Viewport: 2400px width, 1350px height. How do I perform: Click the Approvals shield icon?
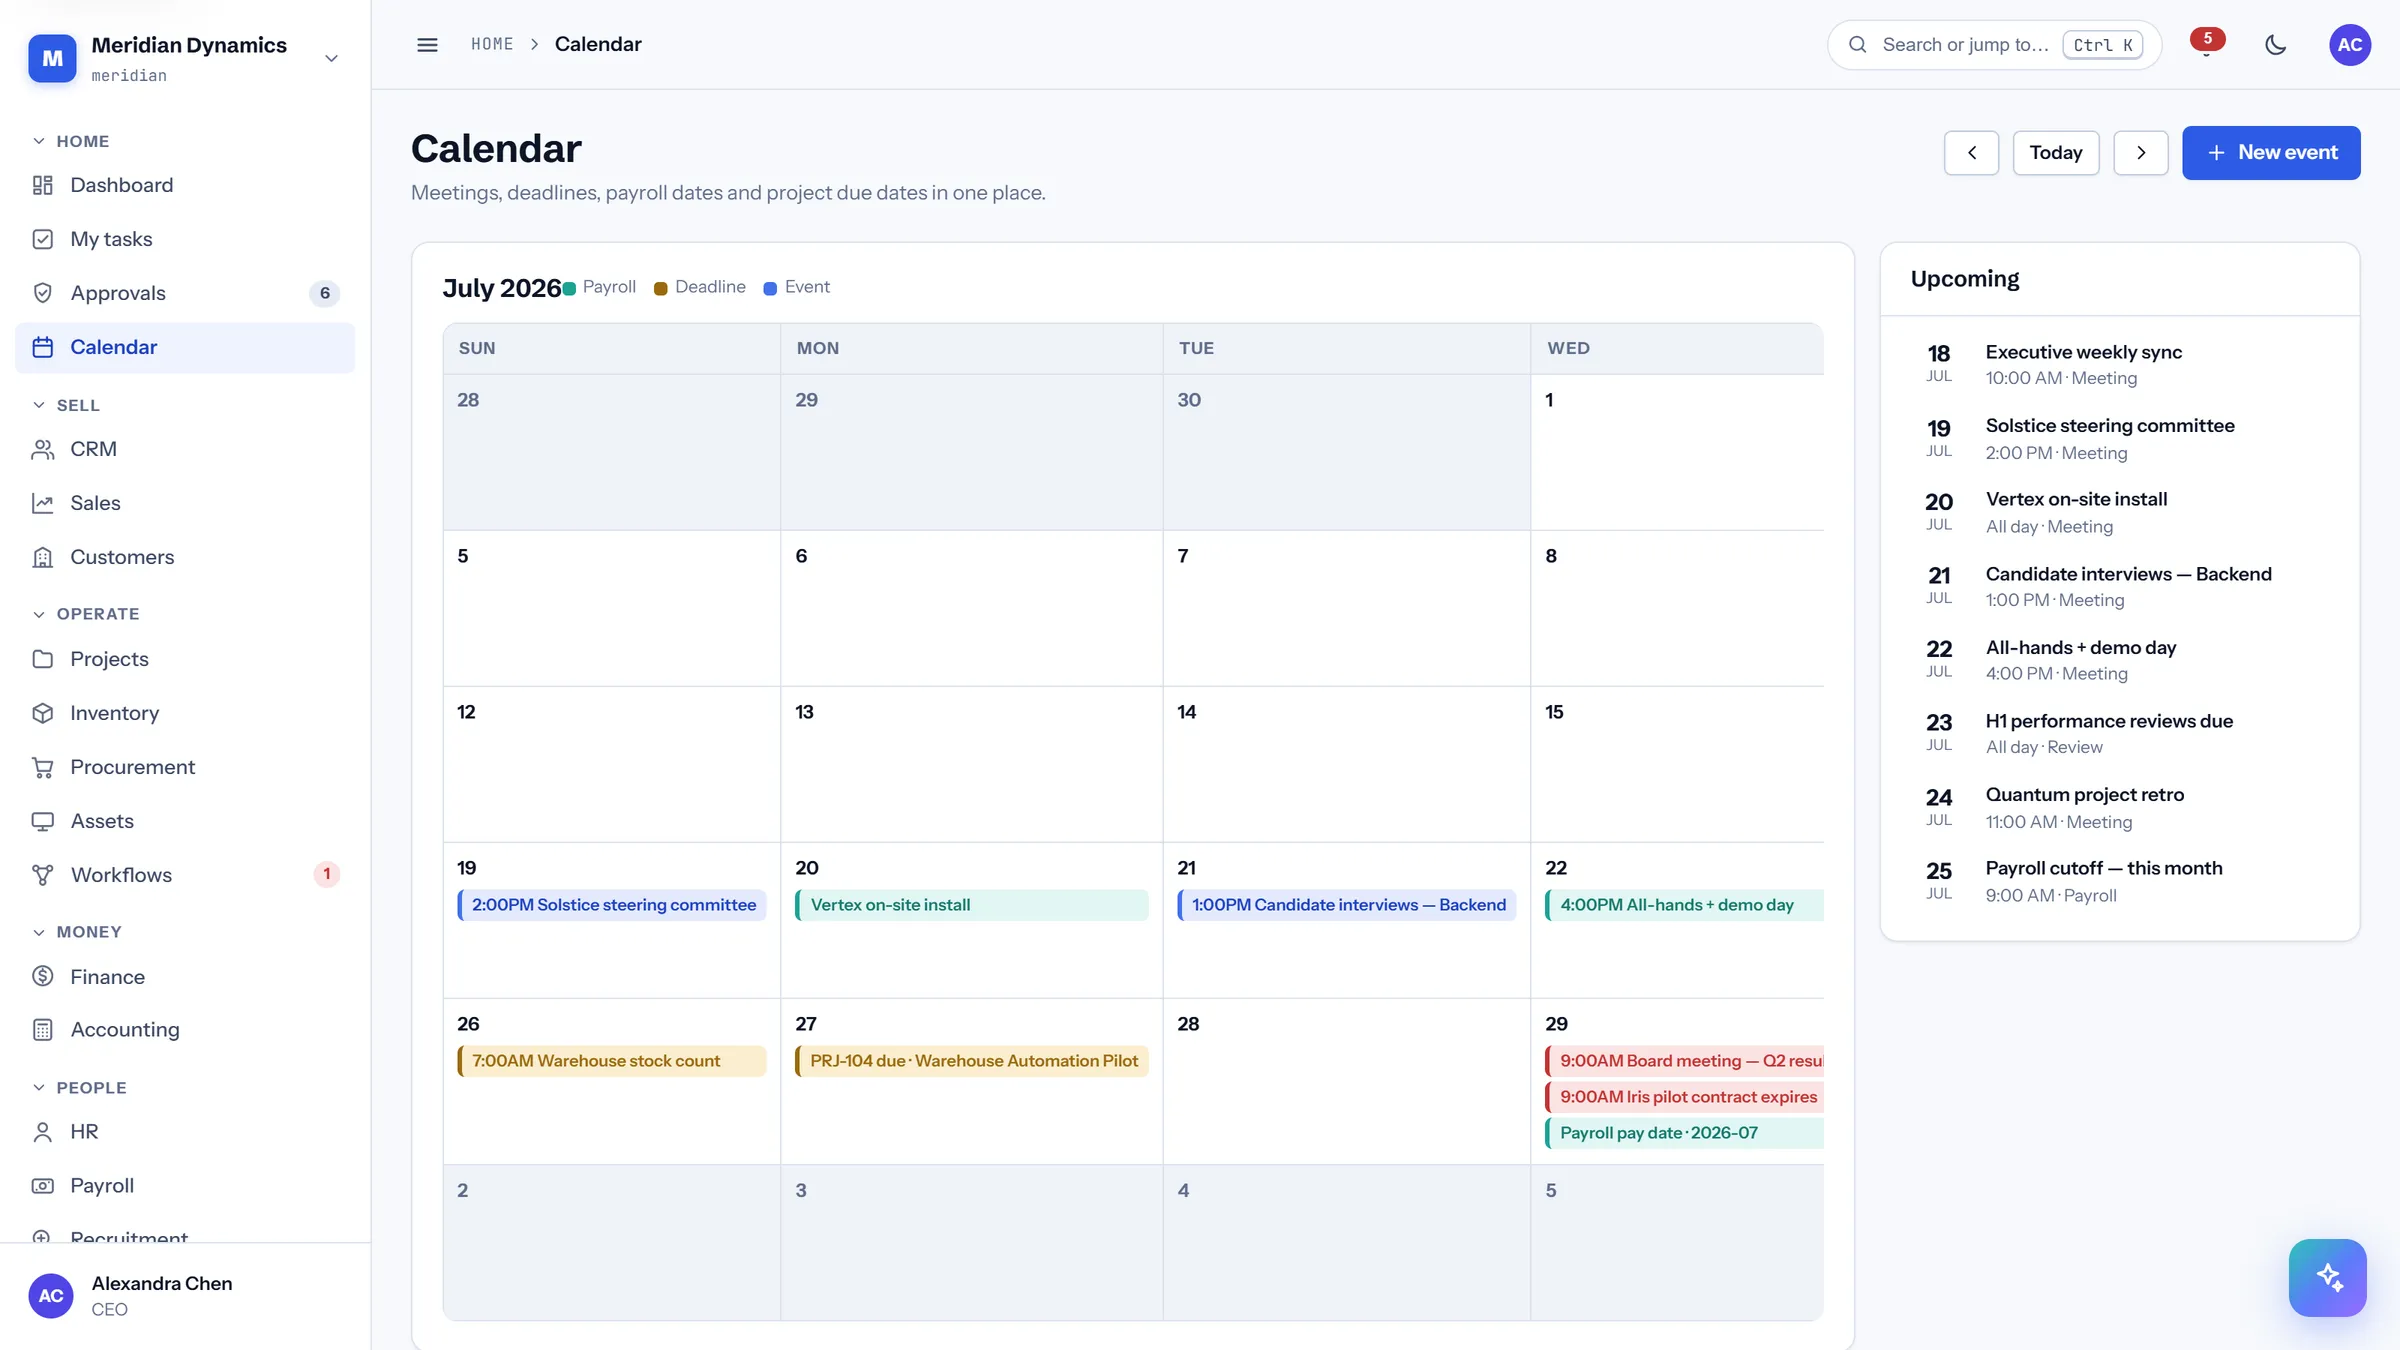42,293
